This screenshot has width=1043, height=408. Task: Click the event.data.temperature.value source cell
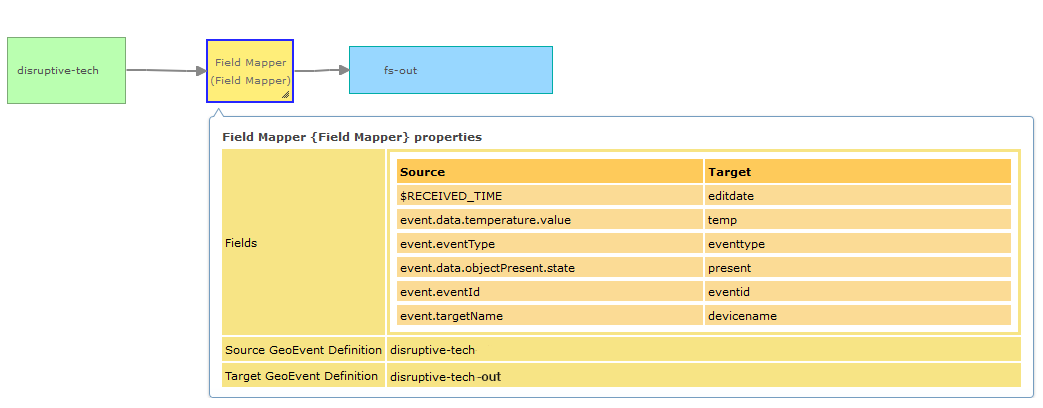coord(549,220)
